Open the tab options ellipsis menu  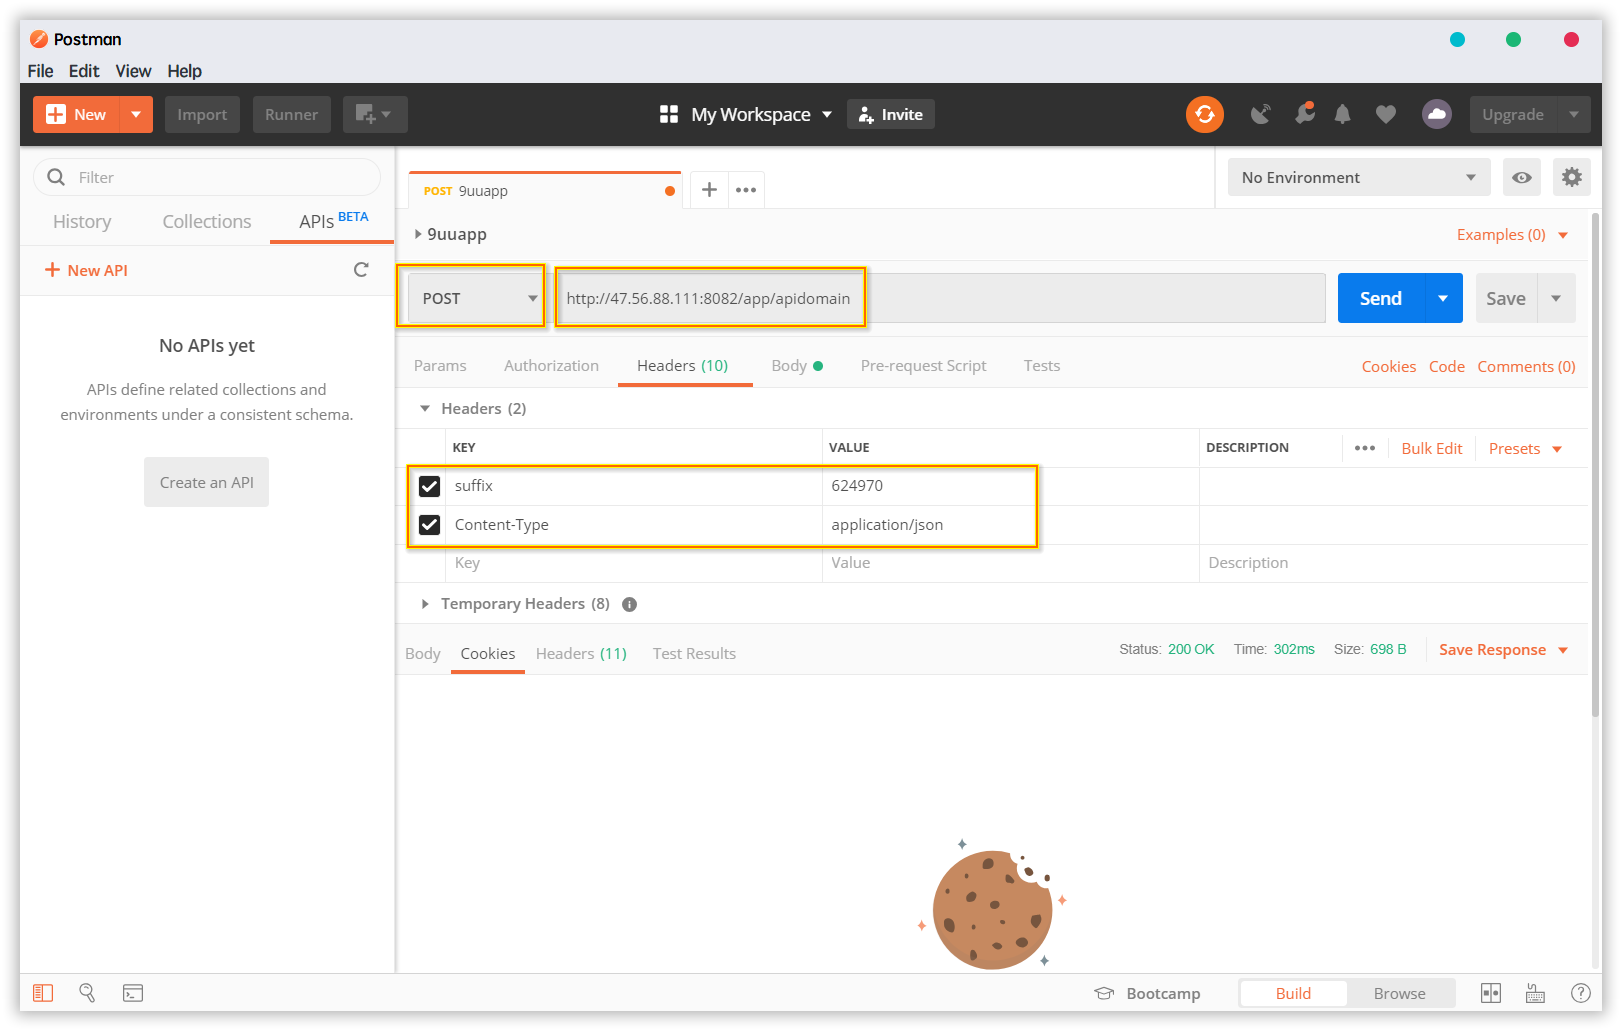point(746,190)
